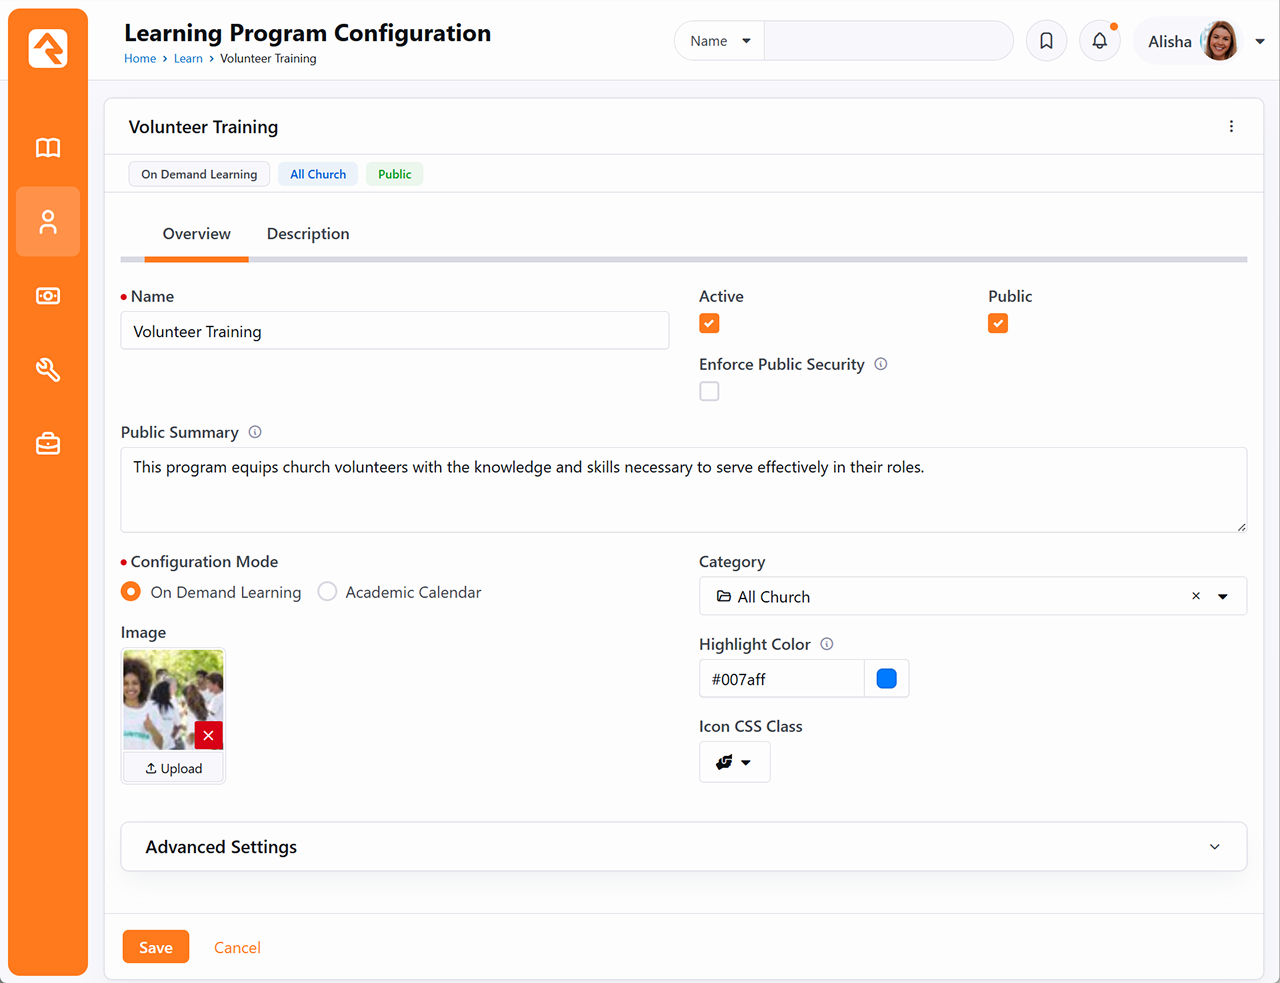Open the Icon CSS Class dropdown
Image resolution: width=1280 pixels, height=983 pixels.
(x=734, y=762)
